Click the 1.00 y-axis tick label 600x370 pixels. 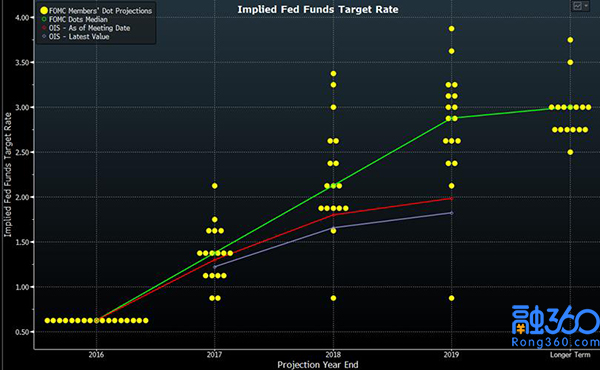pos(22,287)
